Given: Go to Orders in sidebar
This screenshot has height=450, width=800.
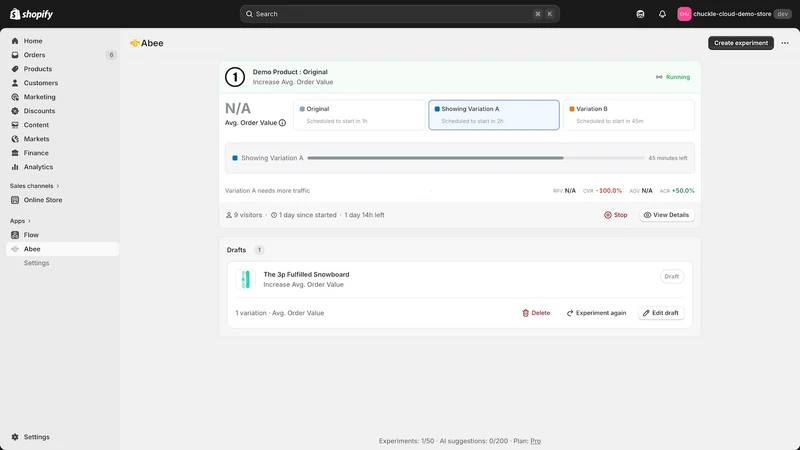Looking at the screenshot, I should tap(34, 55).
